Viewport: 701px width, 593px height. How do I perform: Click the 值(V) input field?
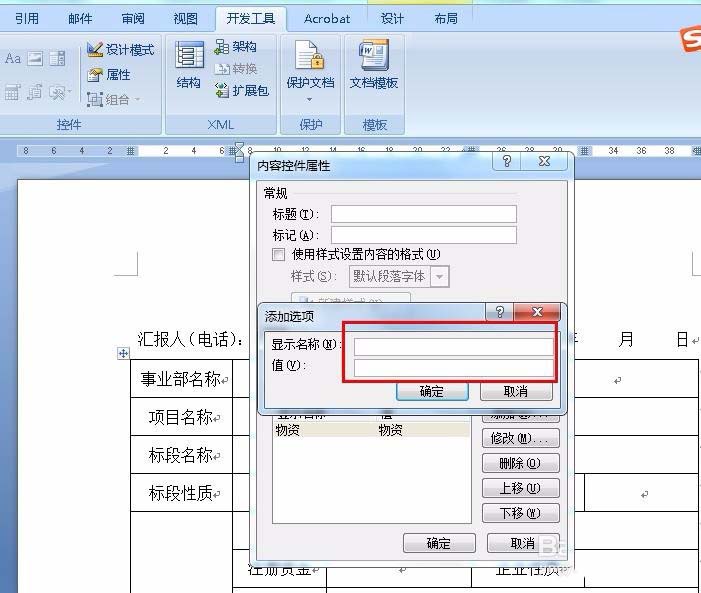click(453, 368)
